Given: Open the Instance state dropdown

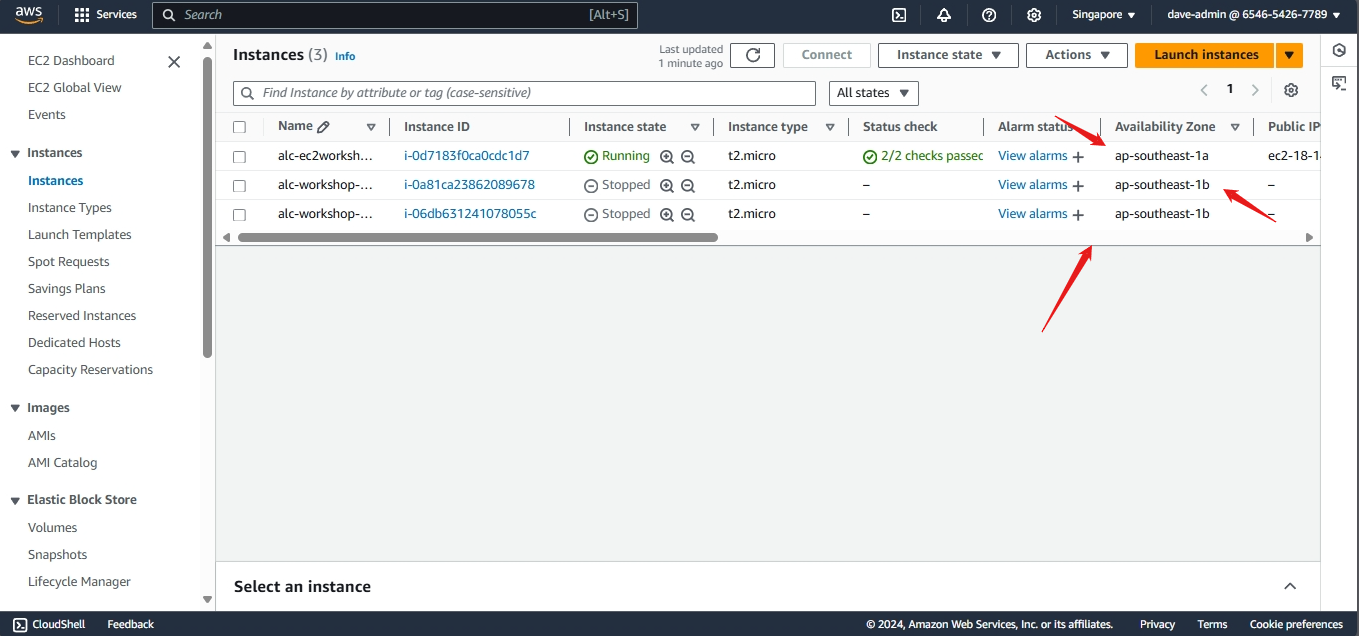Looking at the screenshot, I should click(947, 55).
